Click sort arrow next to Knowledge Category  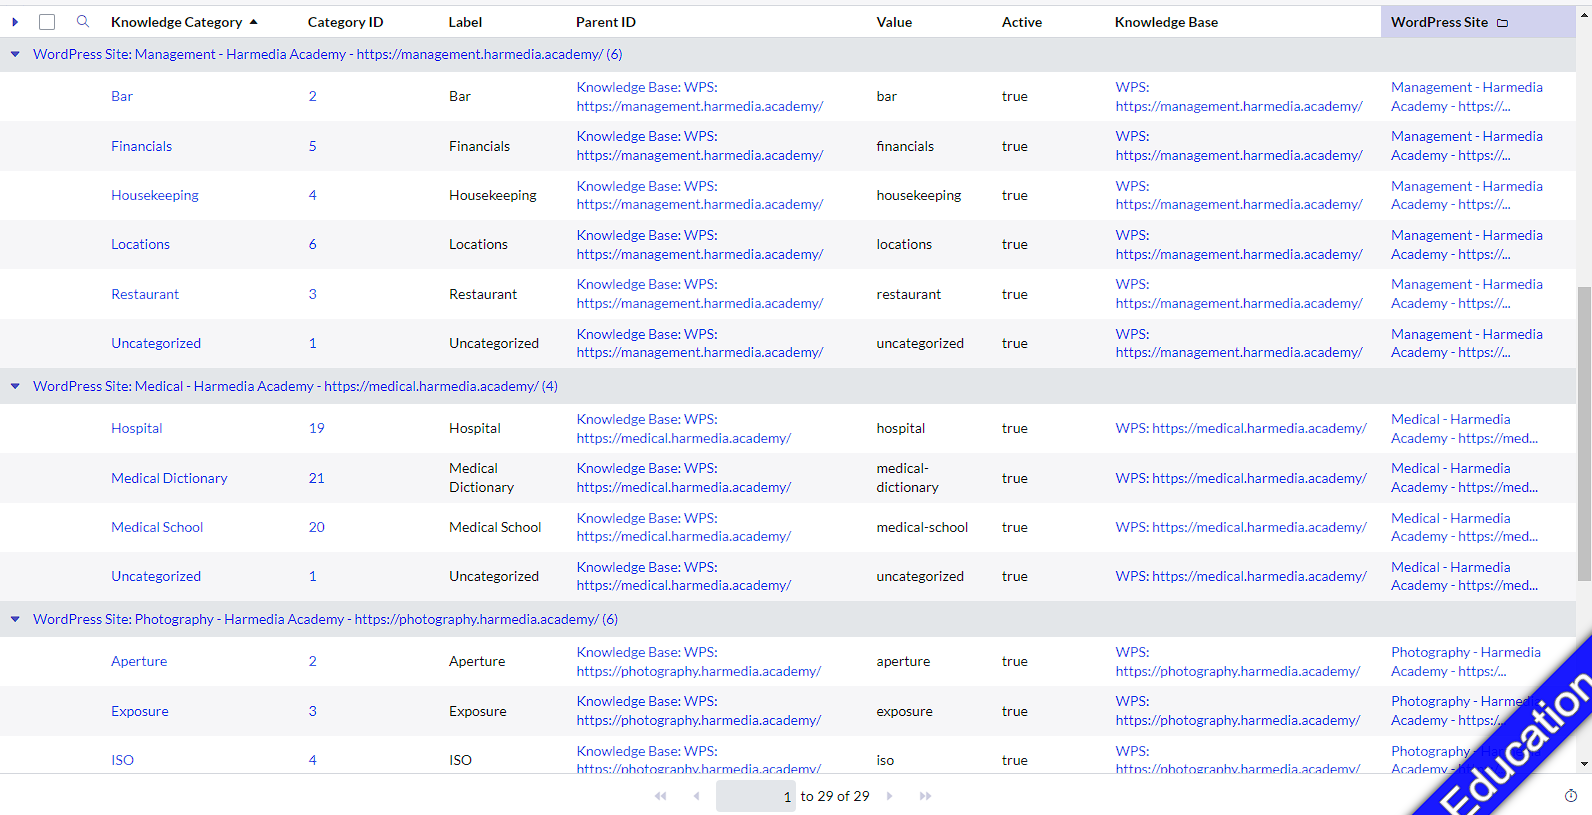(x=254, y=22)
